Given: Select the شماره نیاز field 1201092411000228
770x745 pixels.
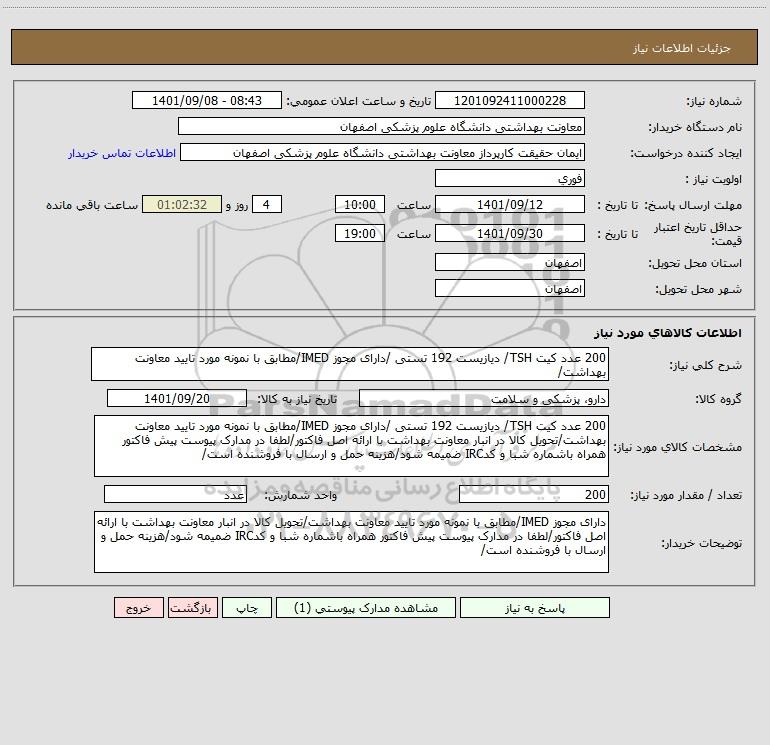Looking at the screenshot, I should coord(510,101).
